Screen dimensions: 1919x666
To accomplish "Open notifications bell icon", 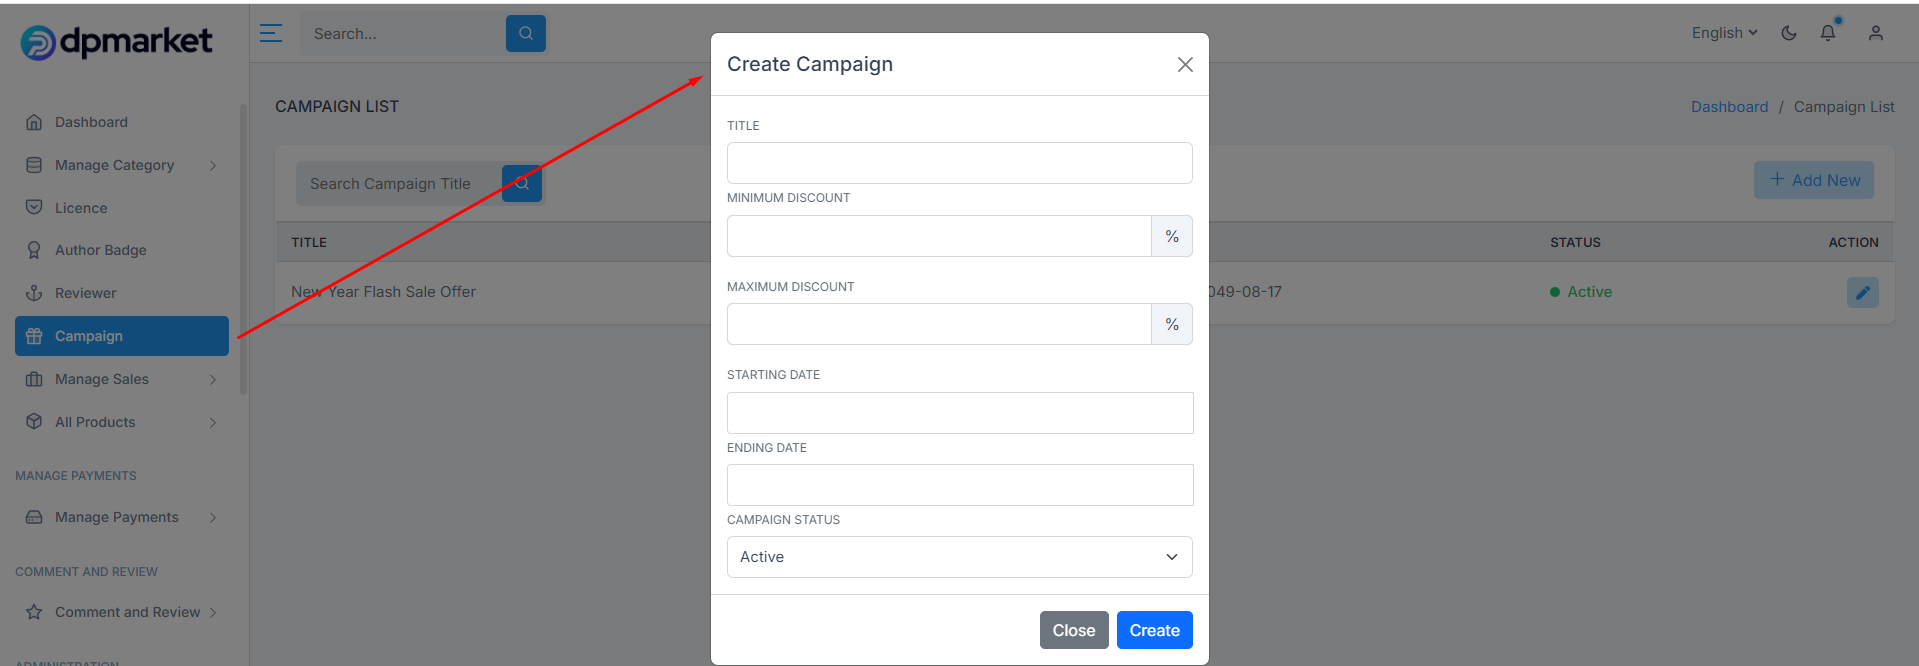I will pos(1828,32).
